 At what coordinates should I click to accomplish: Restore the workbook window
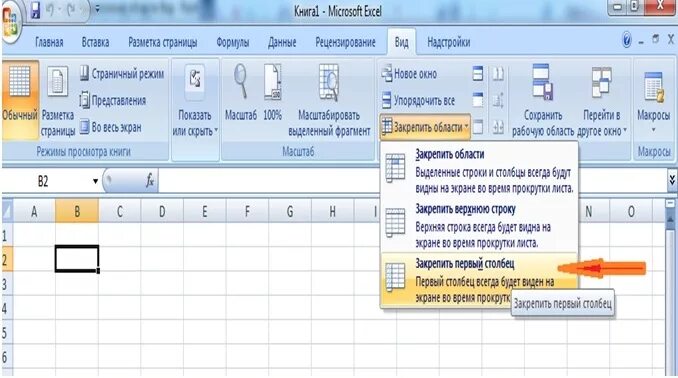(x=656, y=39)
